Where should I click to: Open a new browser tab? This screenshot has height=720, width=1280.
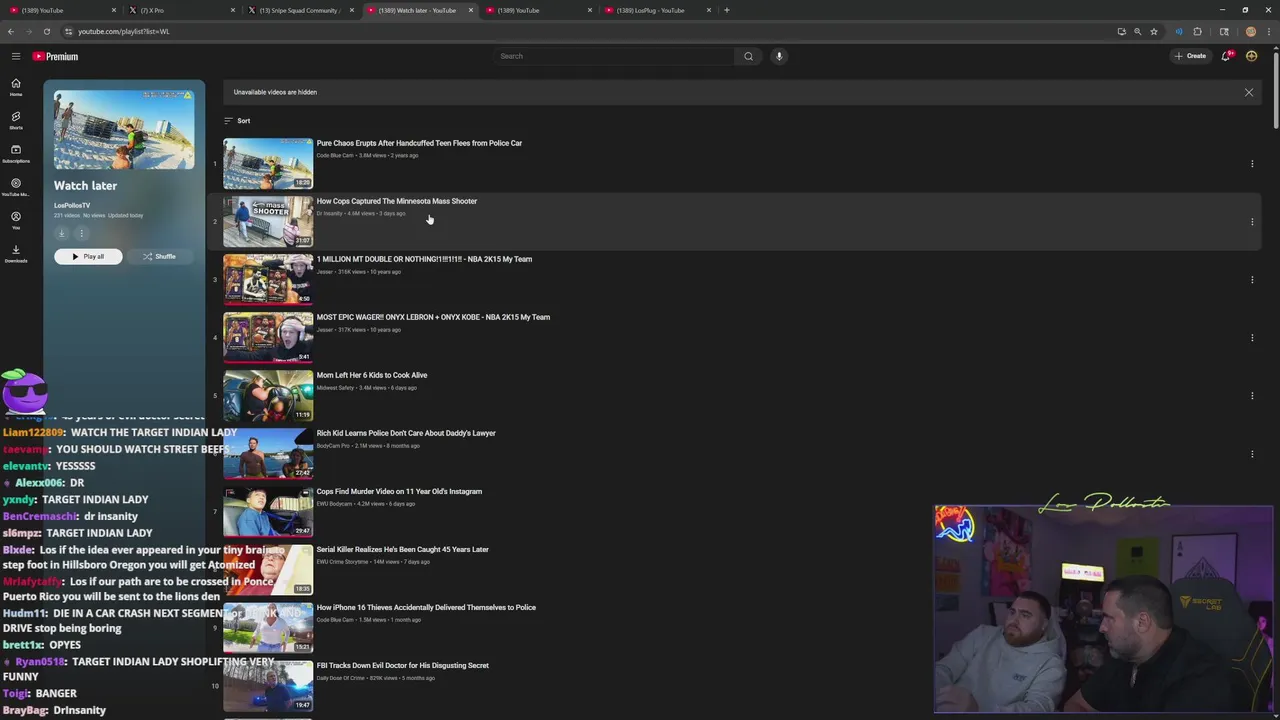coord(726,10)
